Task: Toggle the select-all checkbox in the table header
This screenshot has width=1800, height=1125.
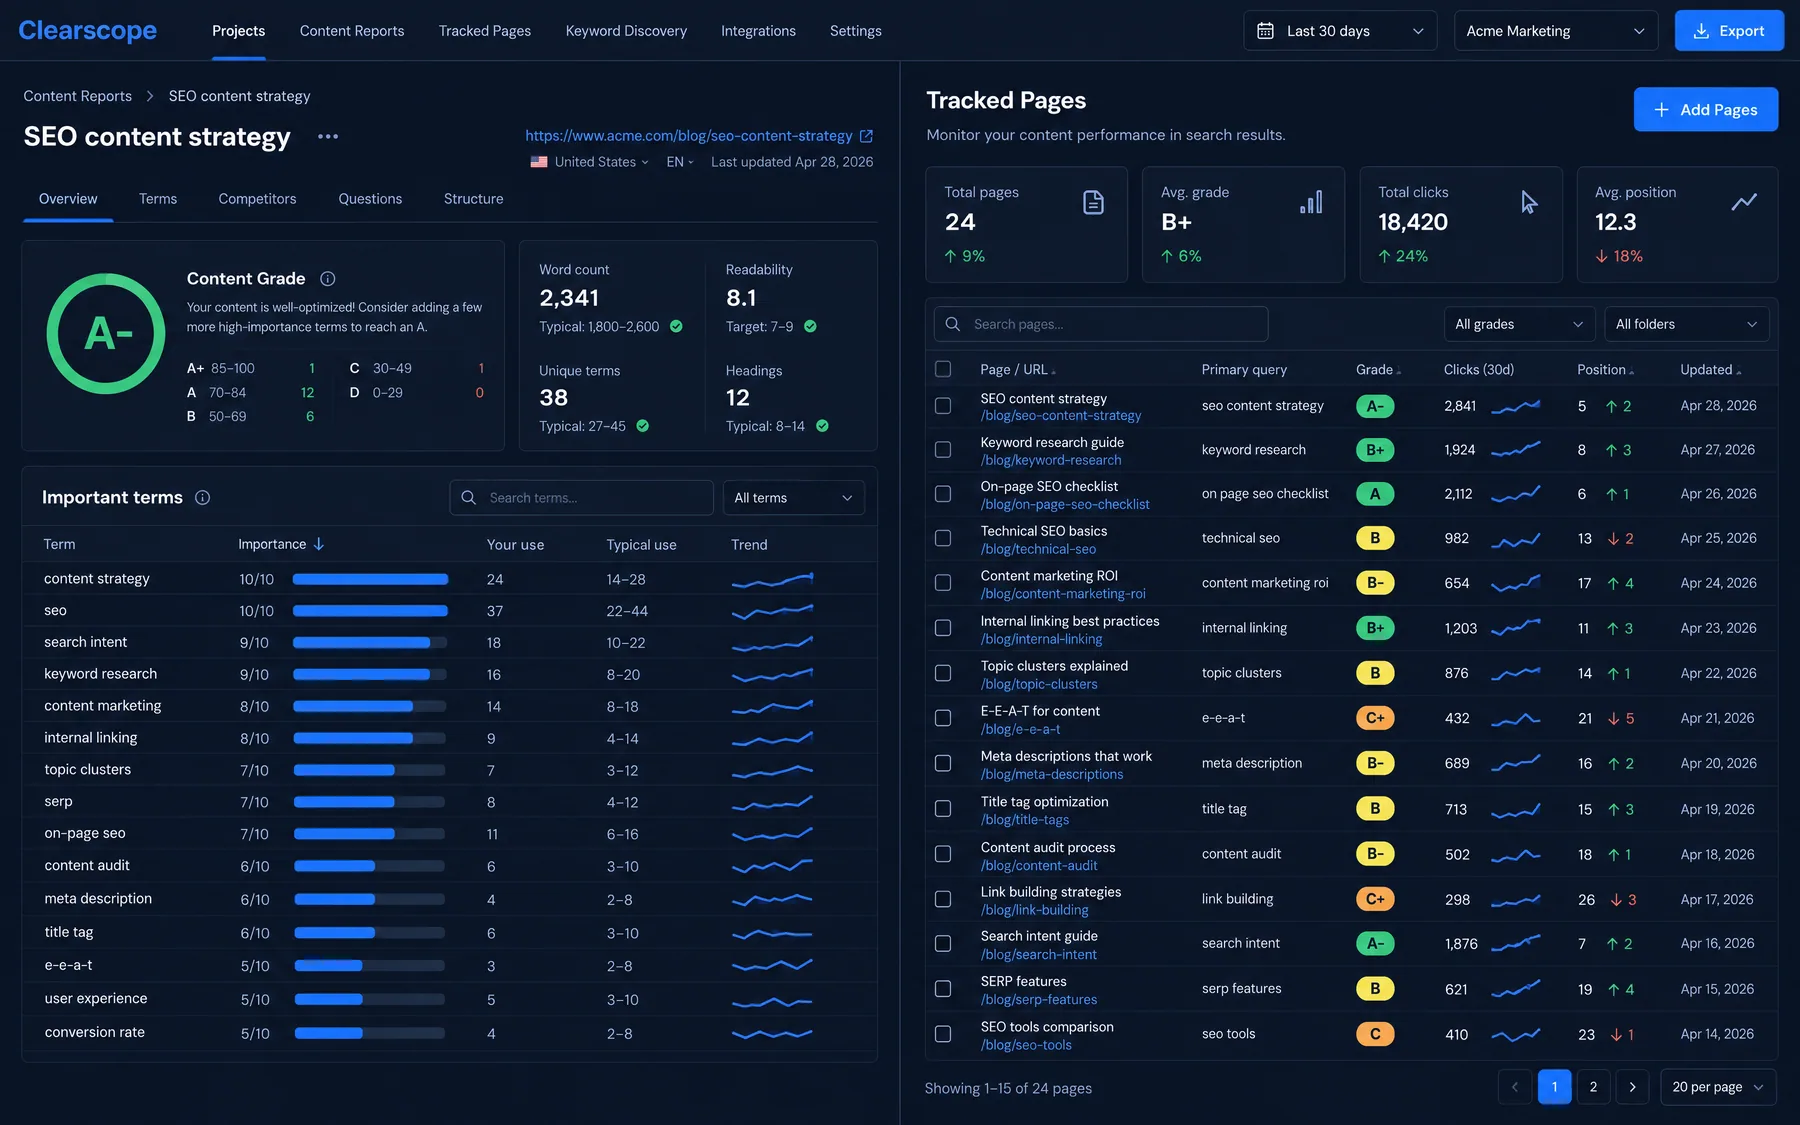Action: click(943, 369)
